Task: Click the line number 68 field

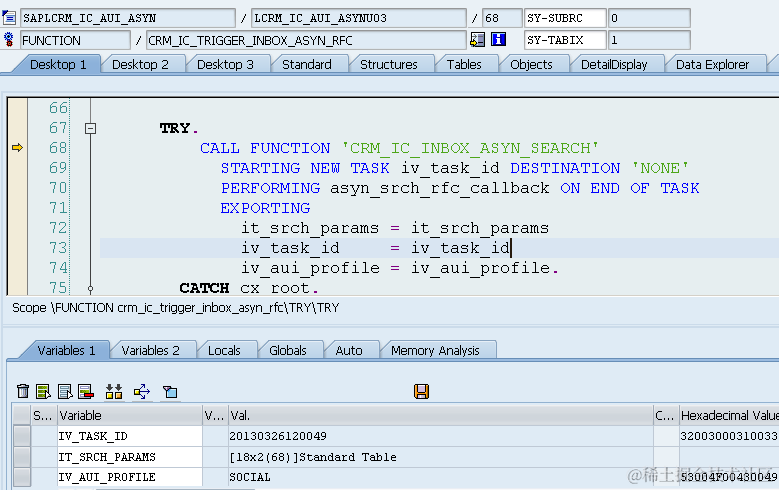Action: tap(502, 18)
